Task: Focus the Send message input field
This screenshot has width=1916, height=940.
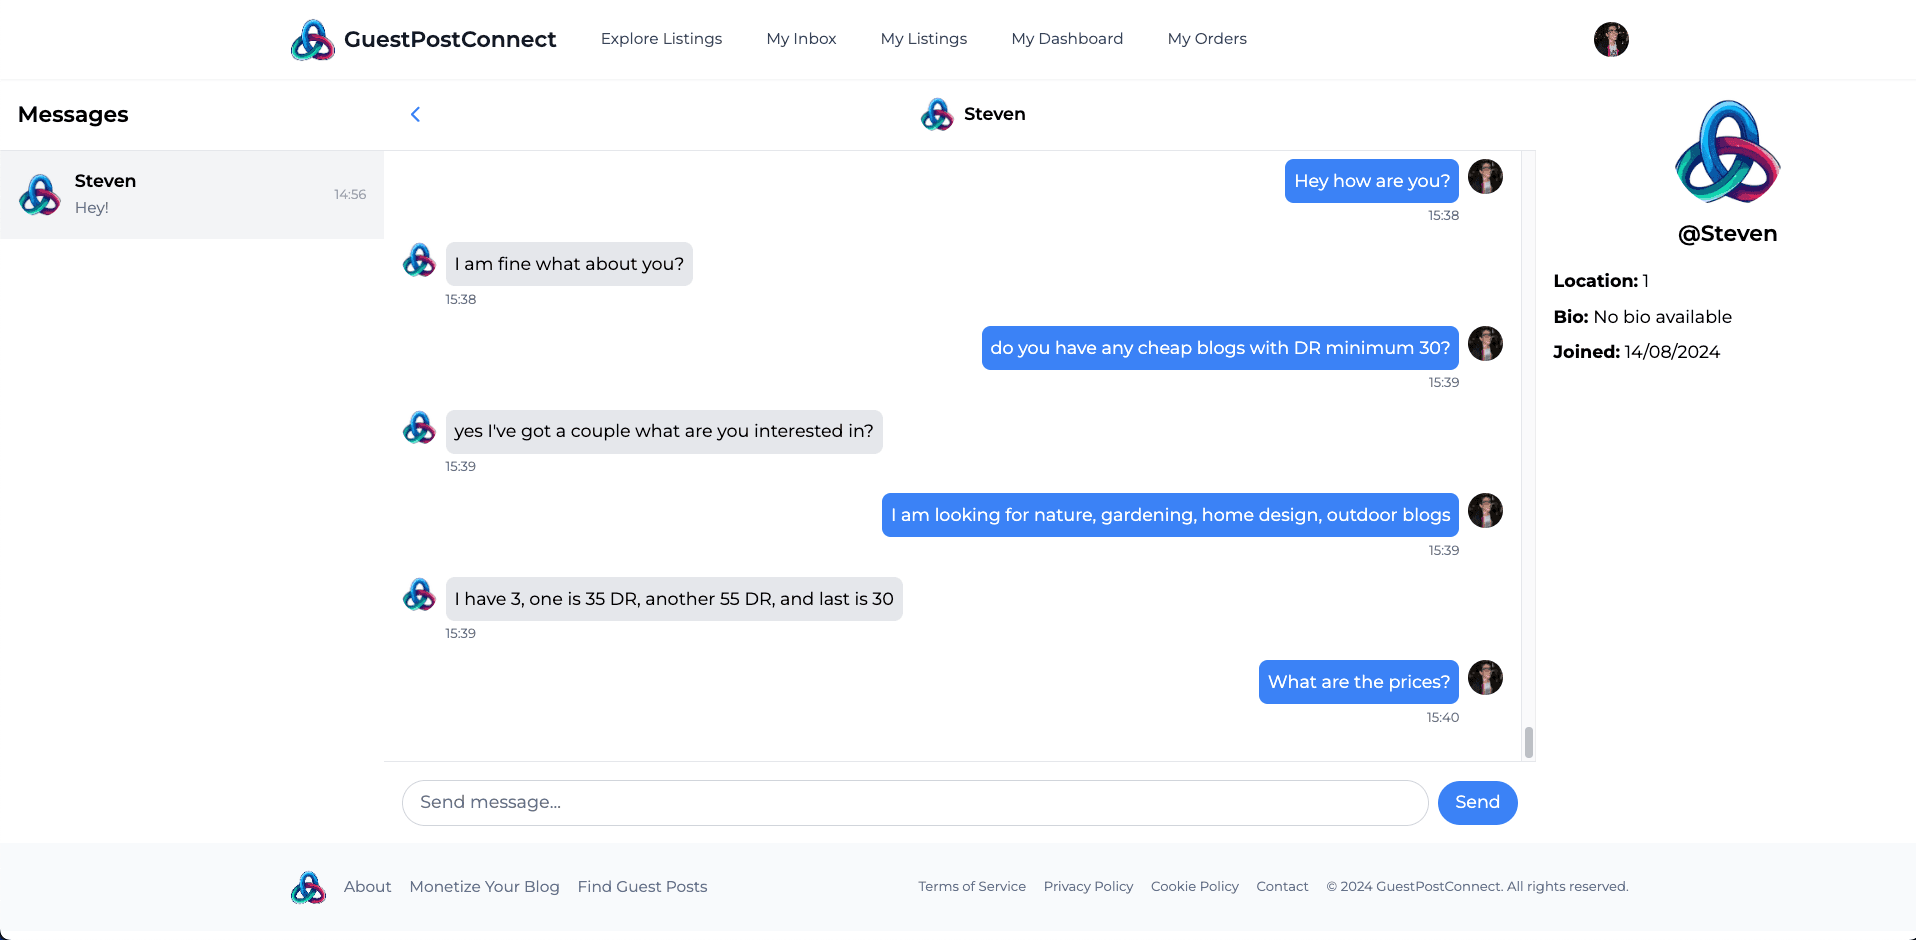Action: pyautogui.click(x=914, y=803)
